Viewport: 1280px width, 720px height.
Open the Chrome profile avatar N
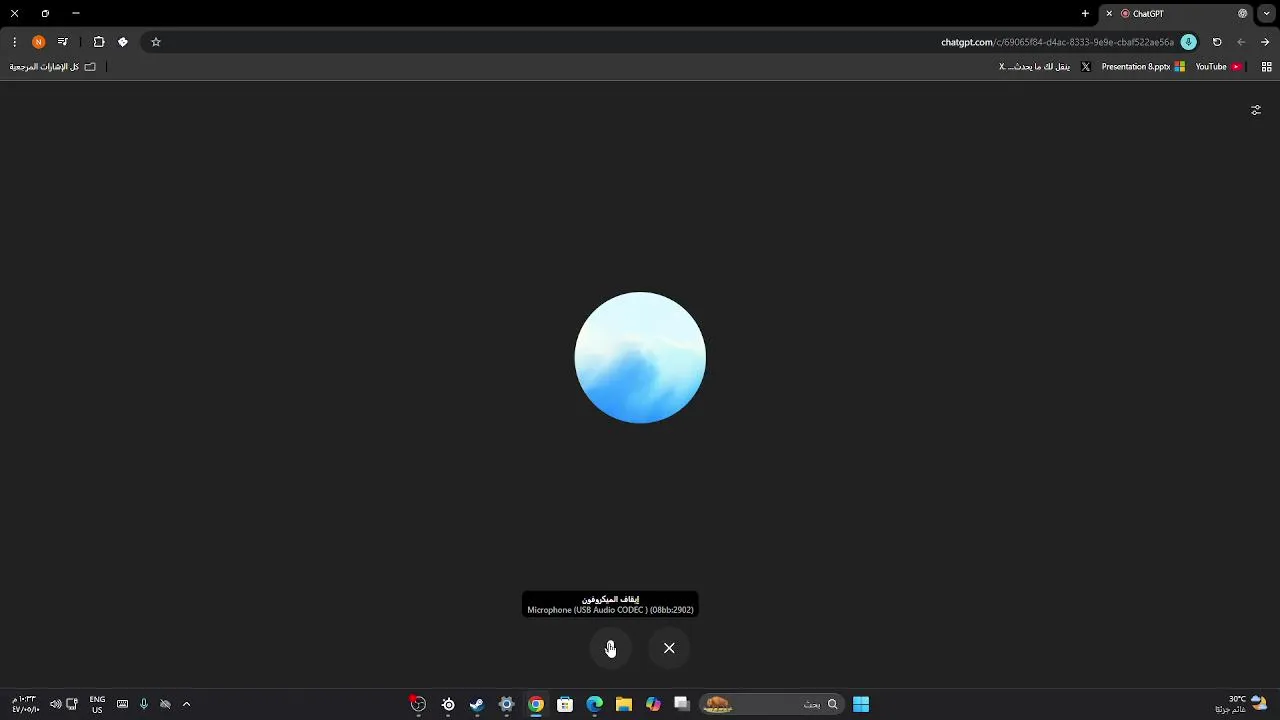pos(39,42)
